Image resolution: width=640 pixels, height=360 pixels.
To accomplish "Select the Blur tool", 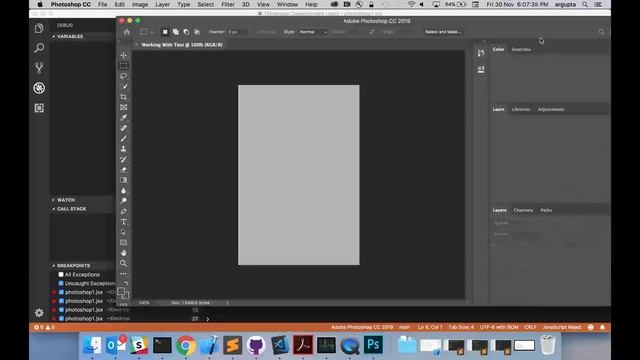I will click(123, 191).
